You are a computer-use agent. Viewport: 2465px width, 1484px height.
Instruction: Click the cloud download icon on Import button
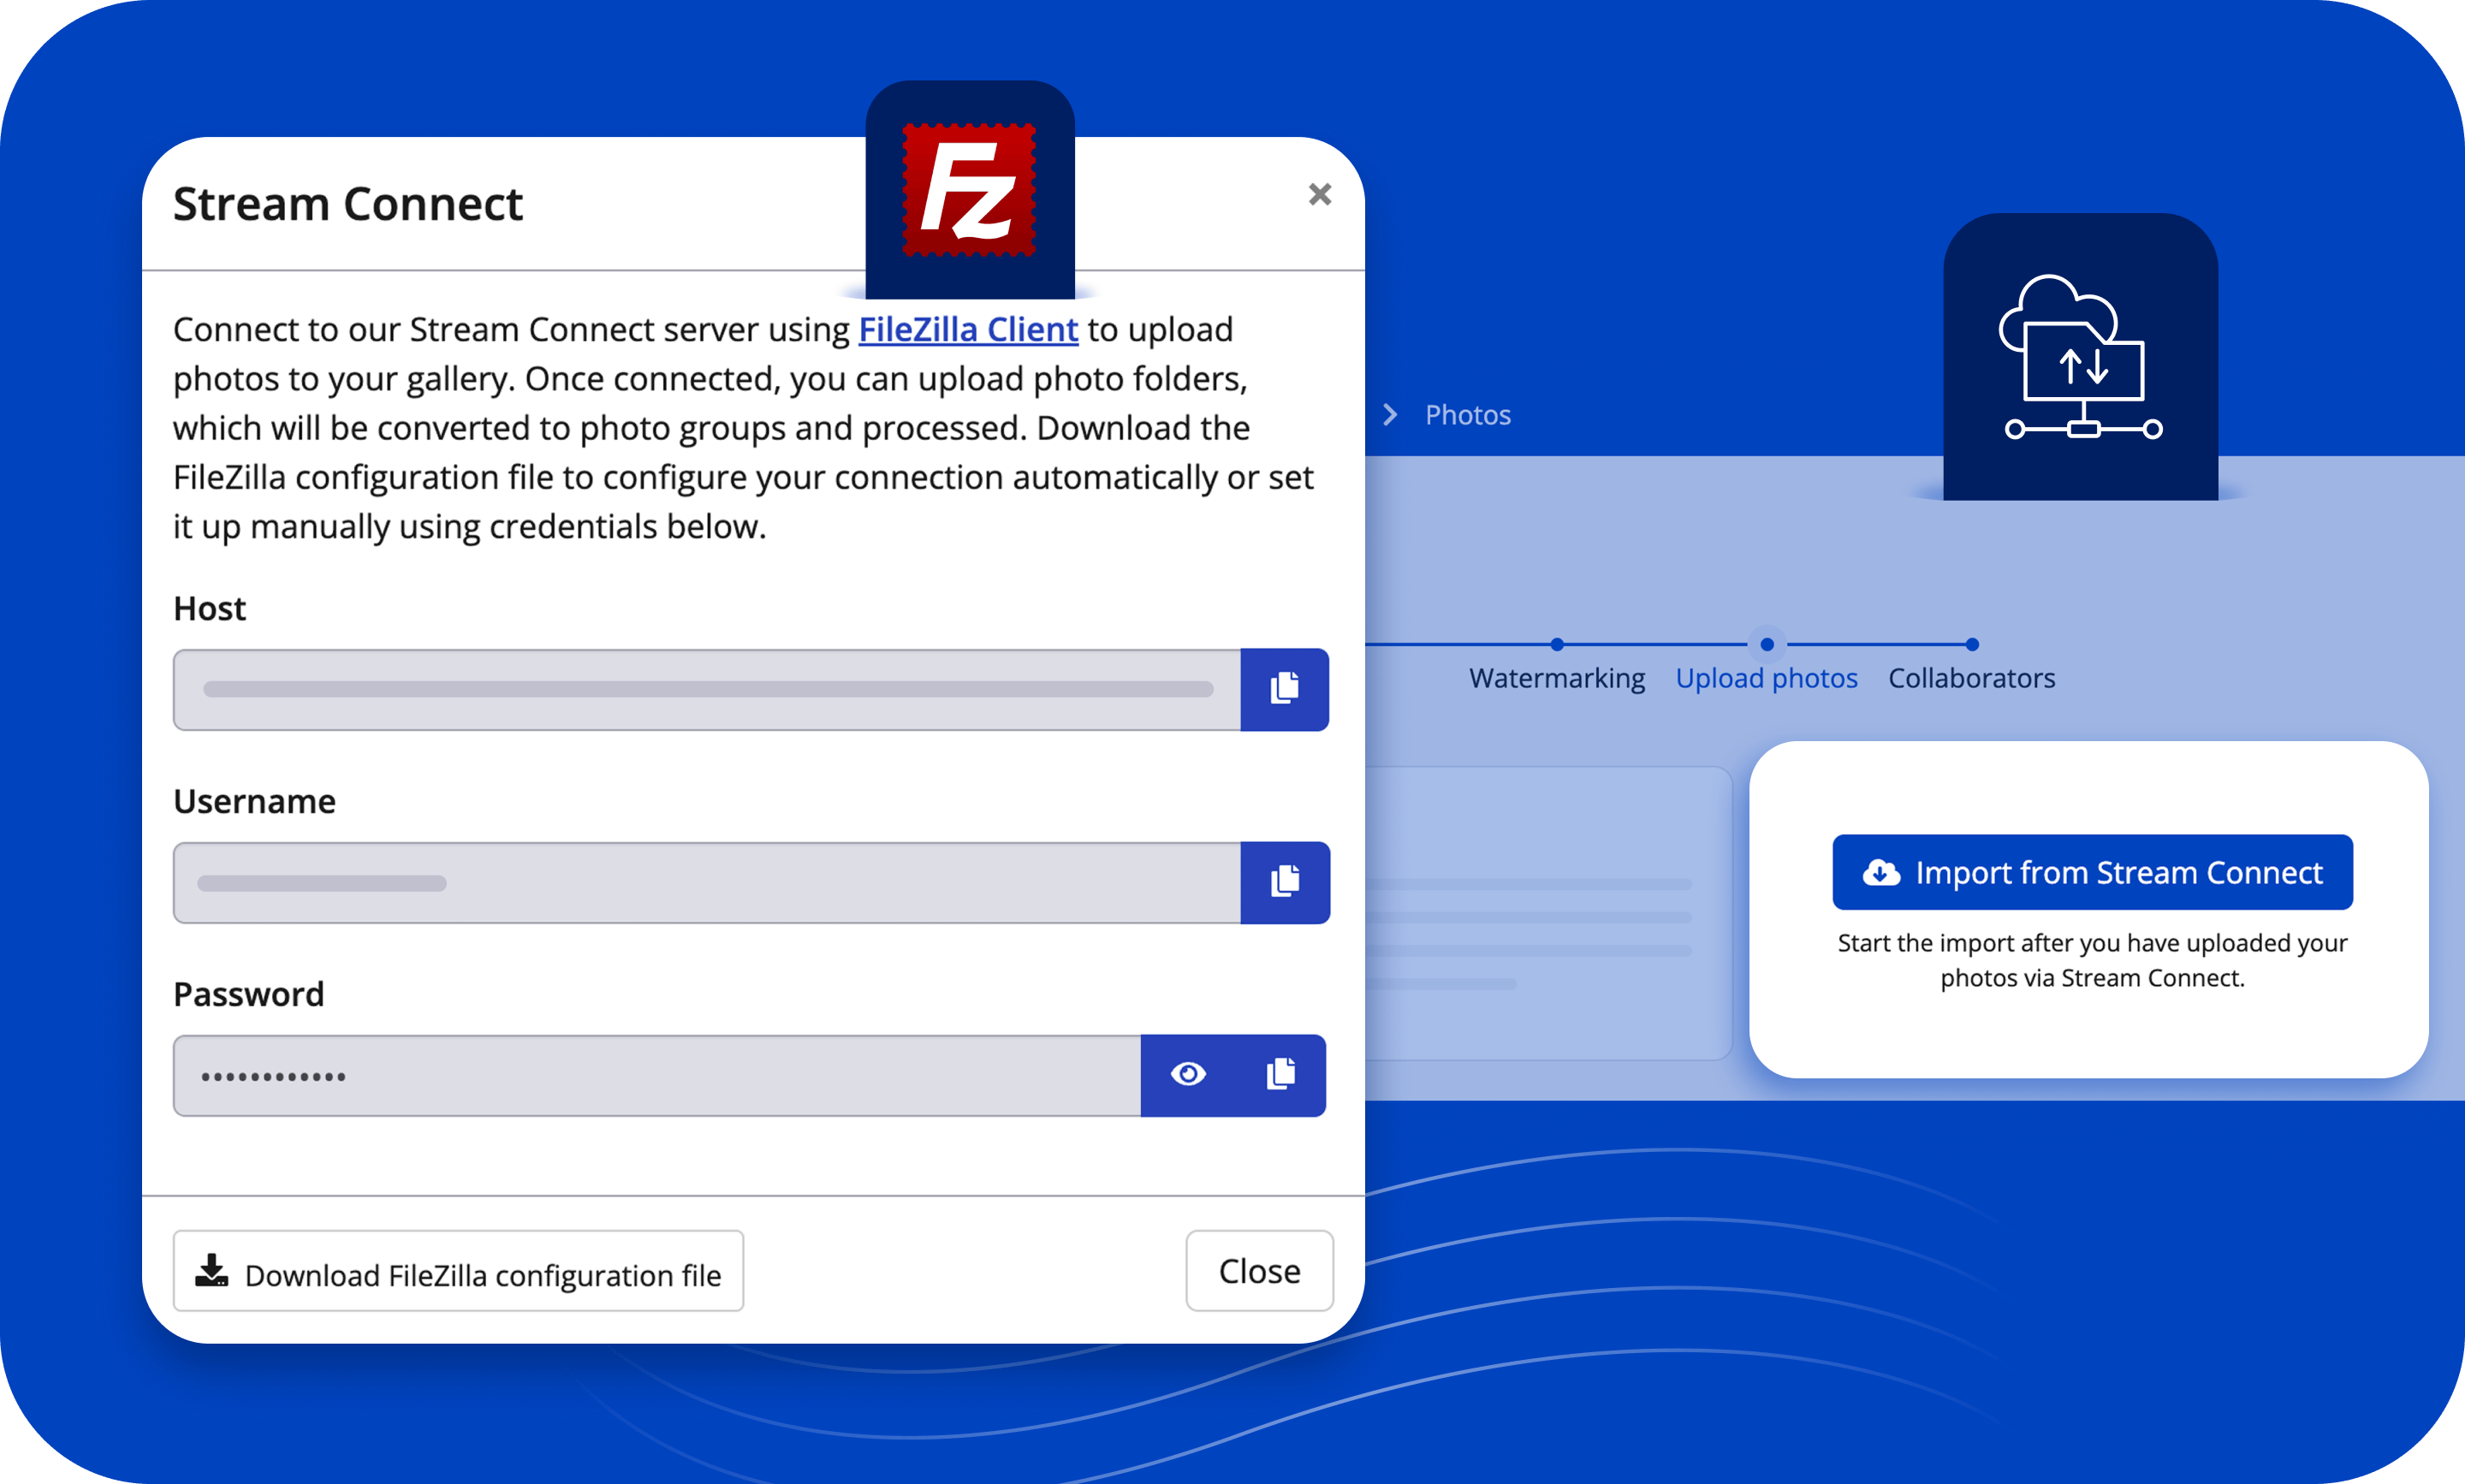point(1881,873)
